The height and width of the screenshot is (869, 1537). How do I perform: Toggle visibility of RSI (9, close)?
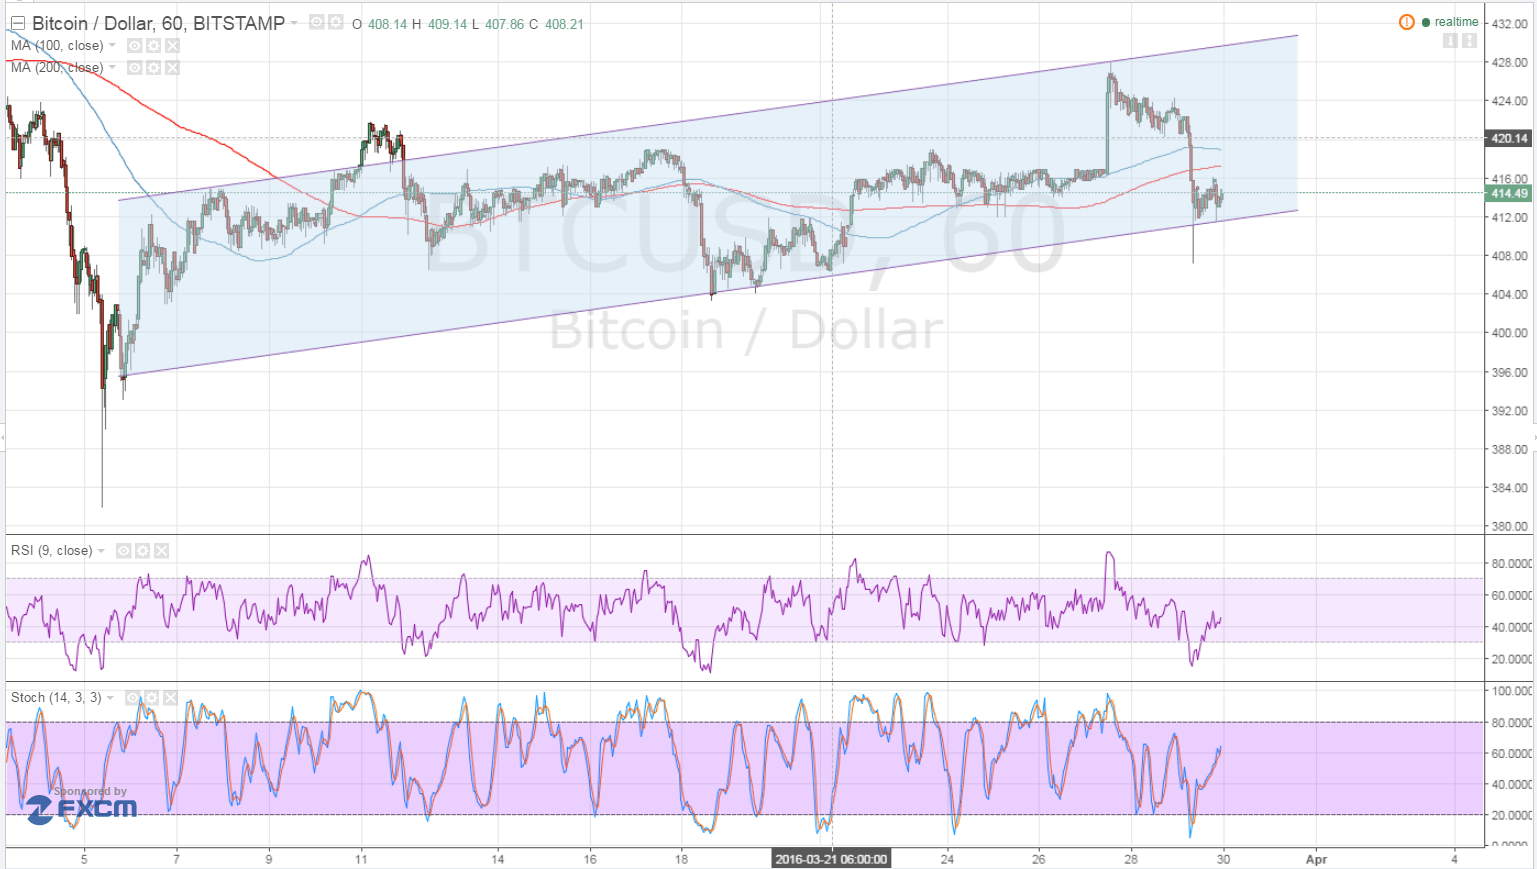pos(123,551)
